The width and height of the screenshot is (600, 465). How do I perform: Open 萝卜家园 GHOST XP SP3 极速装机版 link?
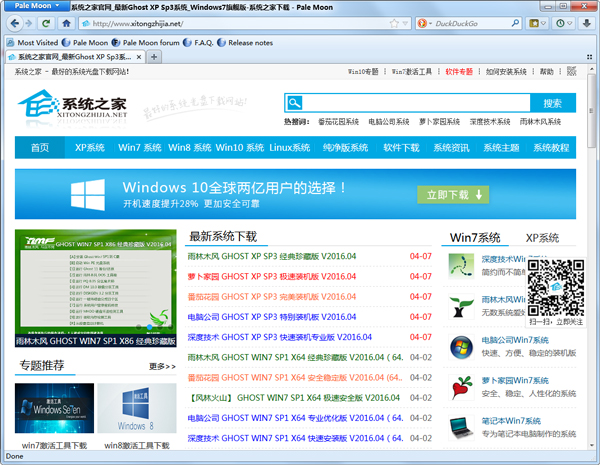[272, 276]
